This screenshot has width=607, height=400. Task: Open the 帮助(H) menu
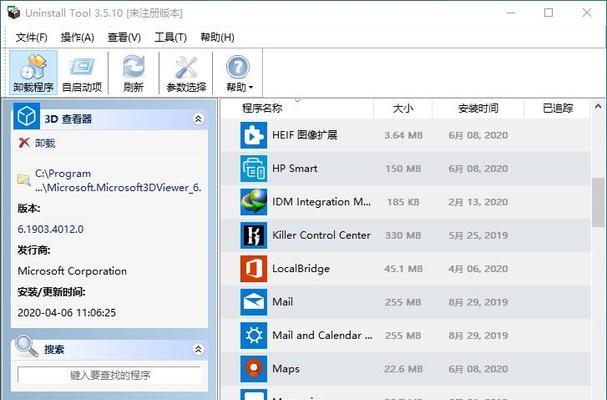pyautogui.click(x=217, y=37)
